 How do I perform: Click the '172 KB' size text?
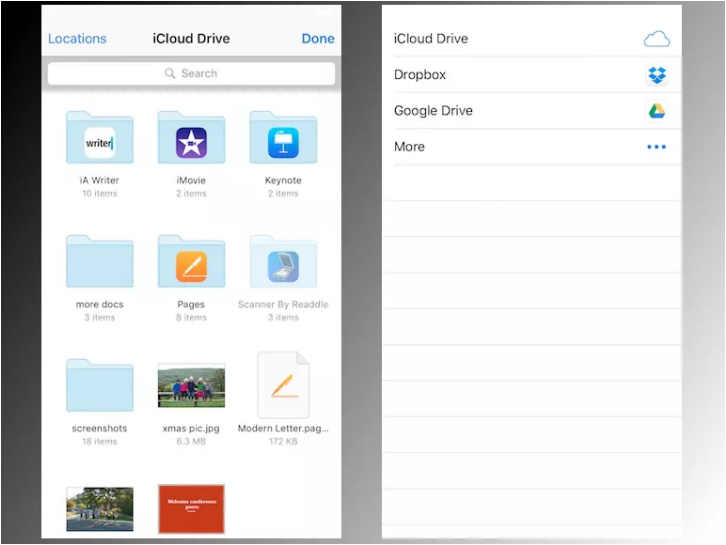pos(283,442)
